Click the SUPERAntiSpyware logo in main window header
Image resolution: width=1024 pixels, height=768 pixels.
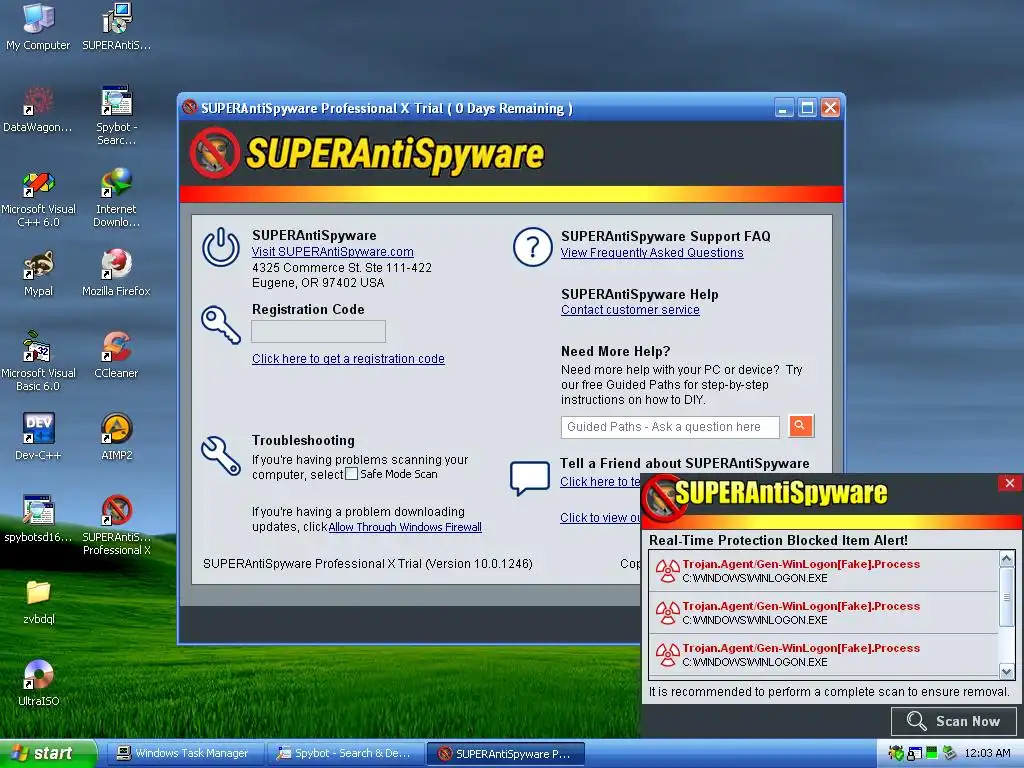pyautogui.click(x=366, y=153)
